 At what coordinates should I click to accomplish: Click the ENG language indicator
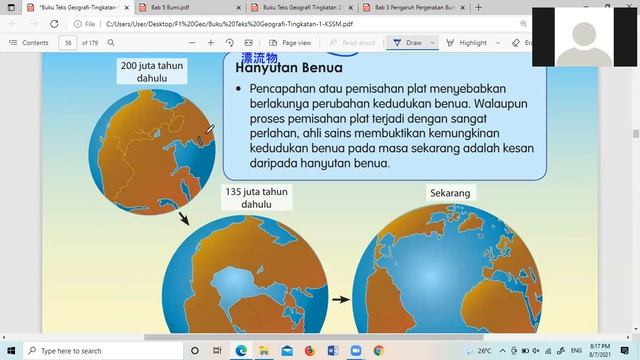pyautogui.click(x=576, y=351)
